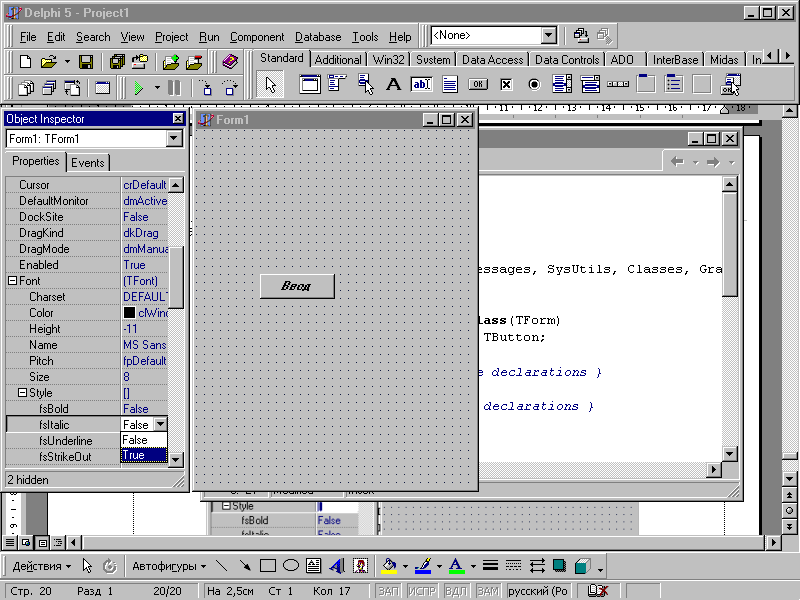Click the Ввод button on Form1
The height and width of the screenshot is (600, 800).
[297, 286]
